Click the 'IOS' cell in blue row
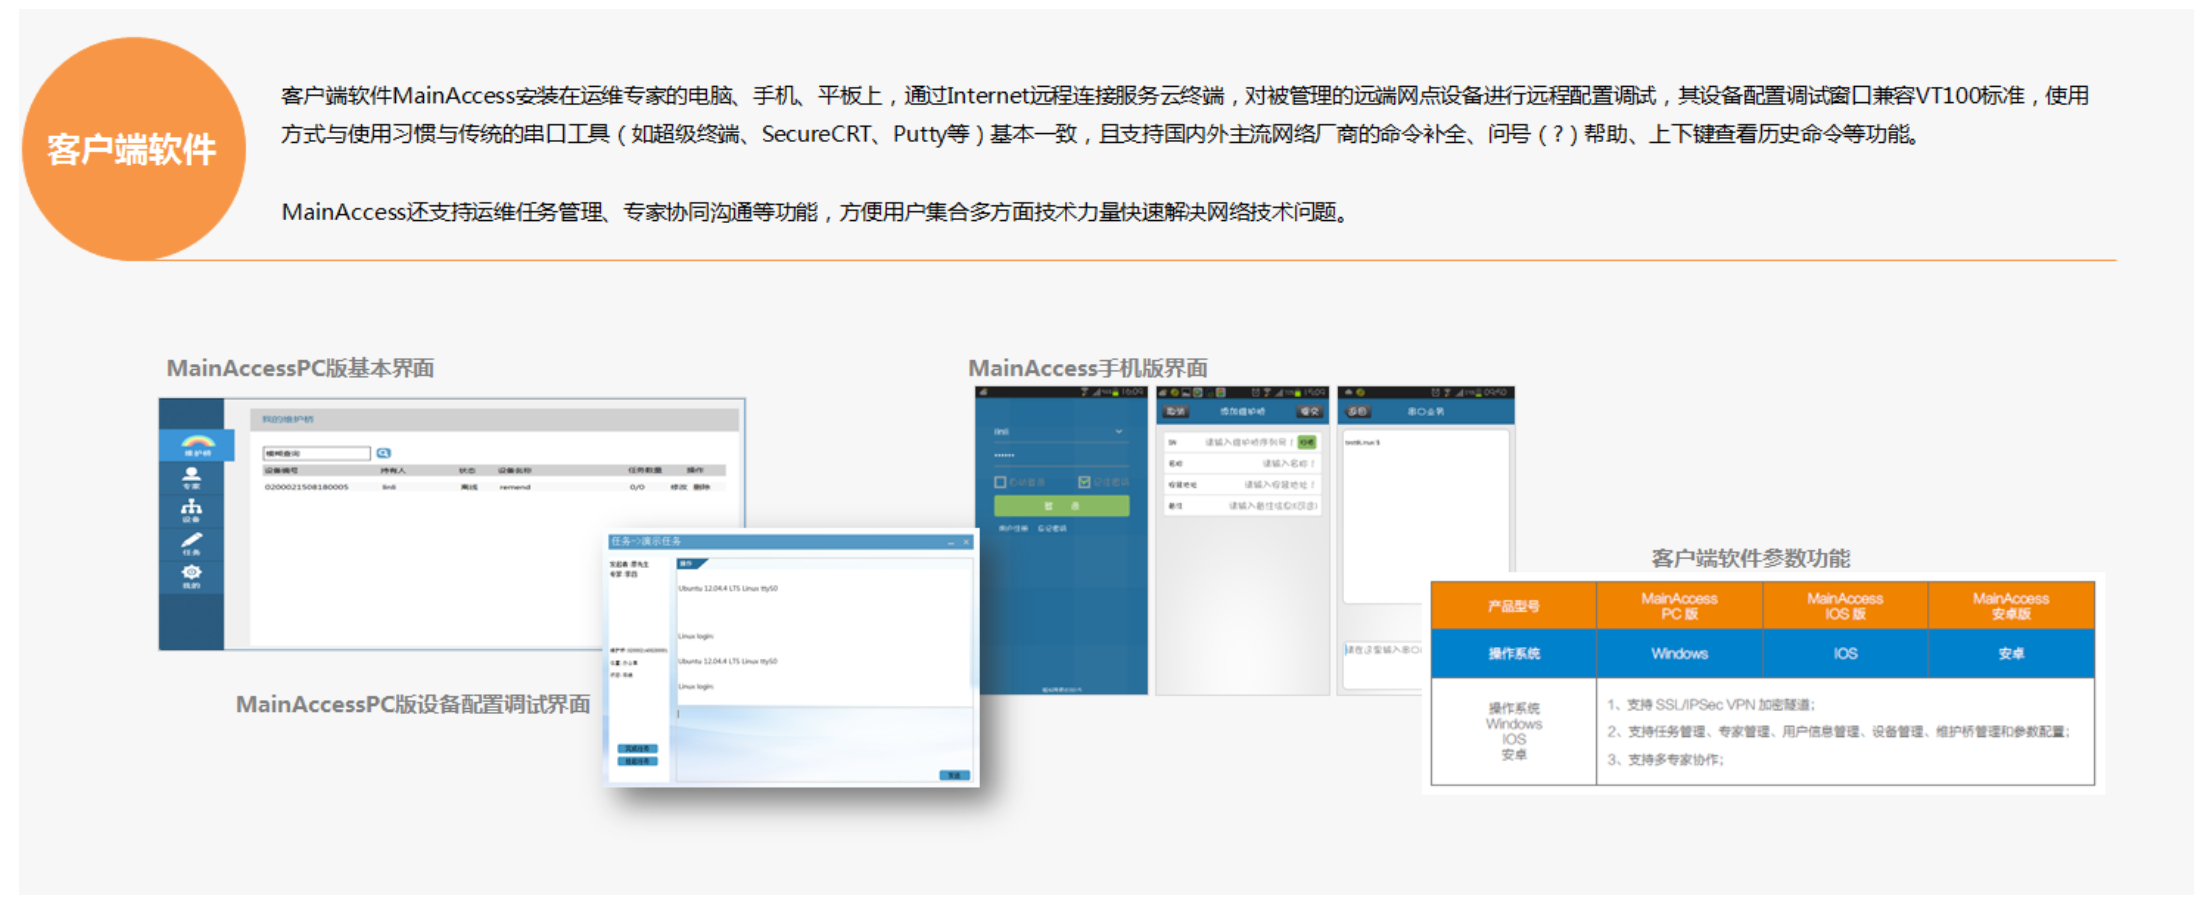Viewport: 2207px width, 915px height. 1845,654
